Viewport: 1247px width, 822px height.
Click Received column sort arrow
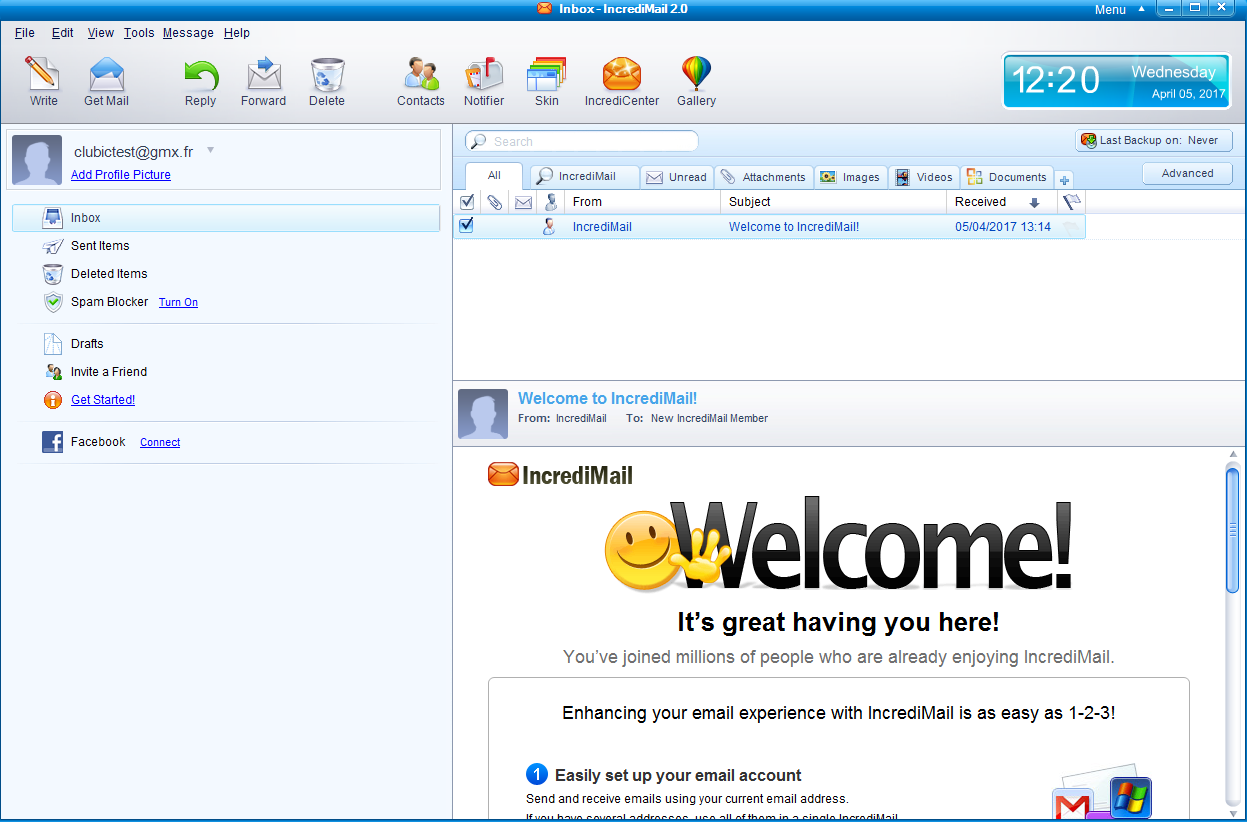coord(1034,202)
